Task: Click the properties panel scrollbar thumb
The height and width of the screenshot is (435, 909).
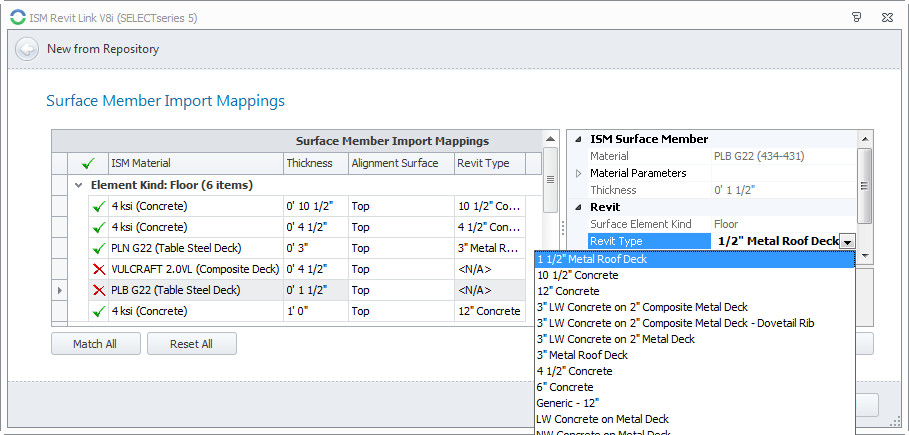Action: [864, 186]
